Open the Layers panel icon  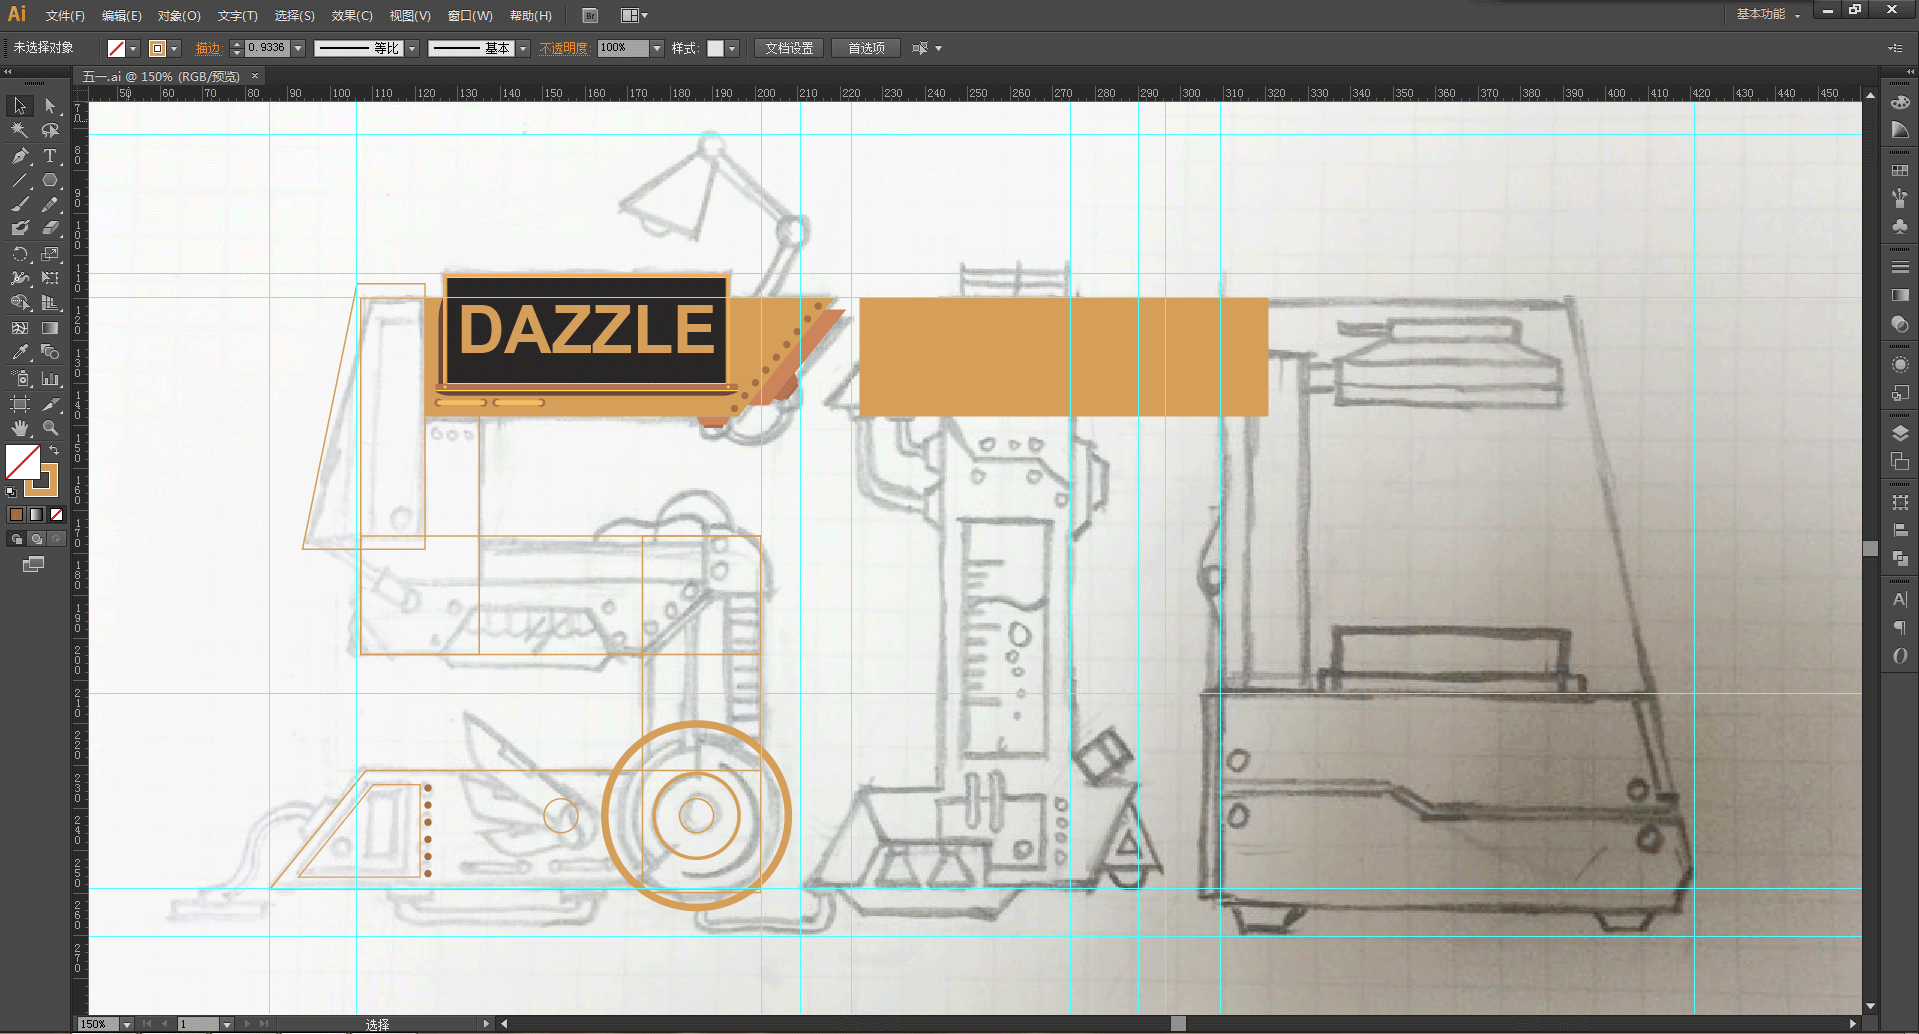(x=1900, y=433)
